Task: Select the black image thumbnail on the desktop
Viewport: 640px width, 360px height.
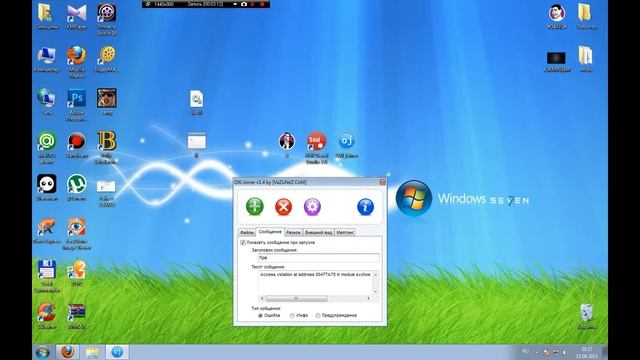Action: coord(556,61)
